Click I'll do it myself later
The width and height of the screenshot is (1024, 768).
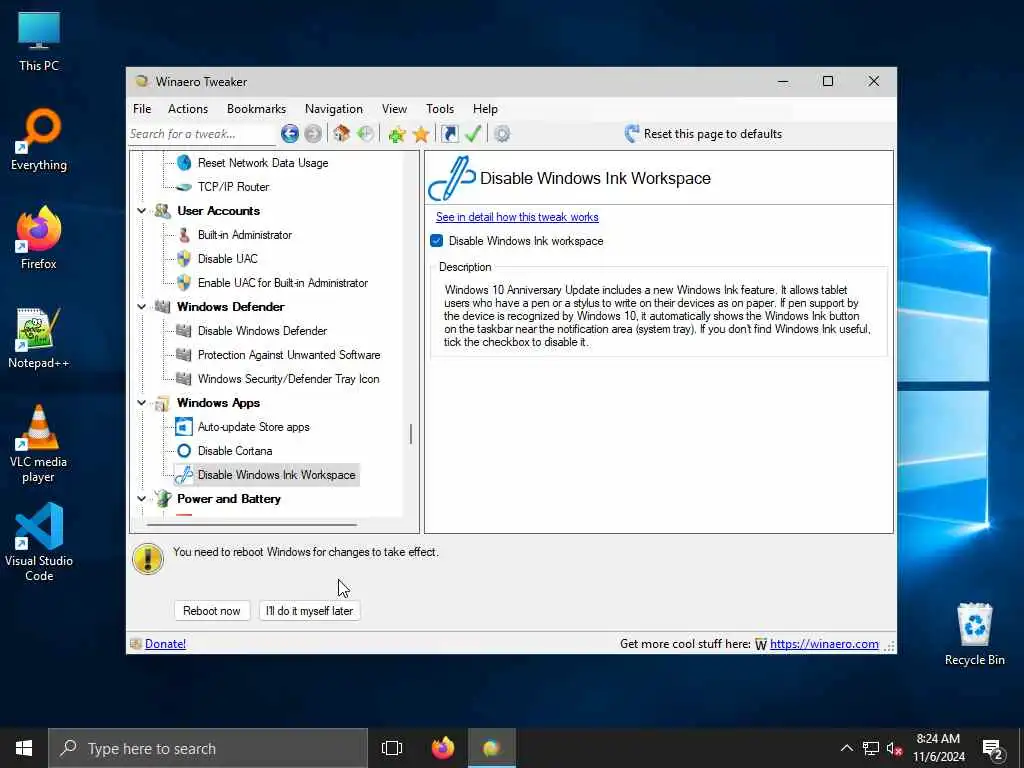[x=310, y=611]
